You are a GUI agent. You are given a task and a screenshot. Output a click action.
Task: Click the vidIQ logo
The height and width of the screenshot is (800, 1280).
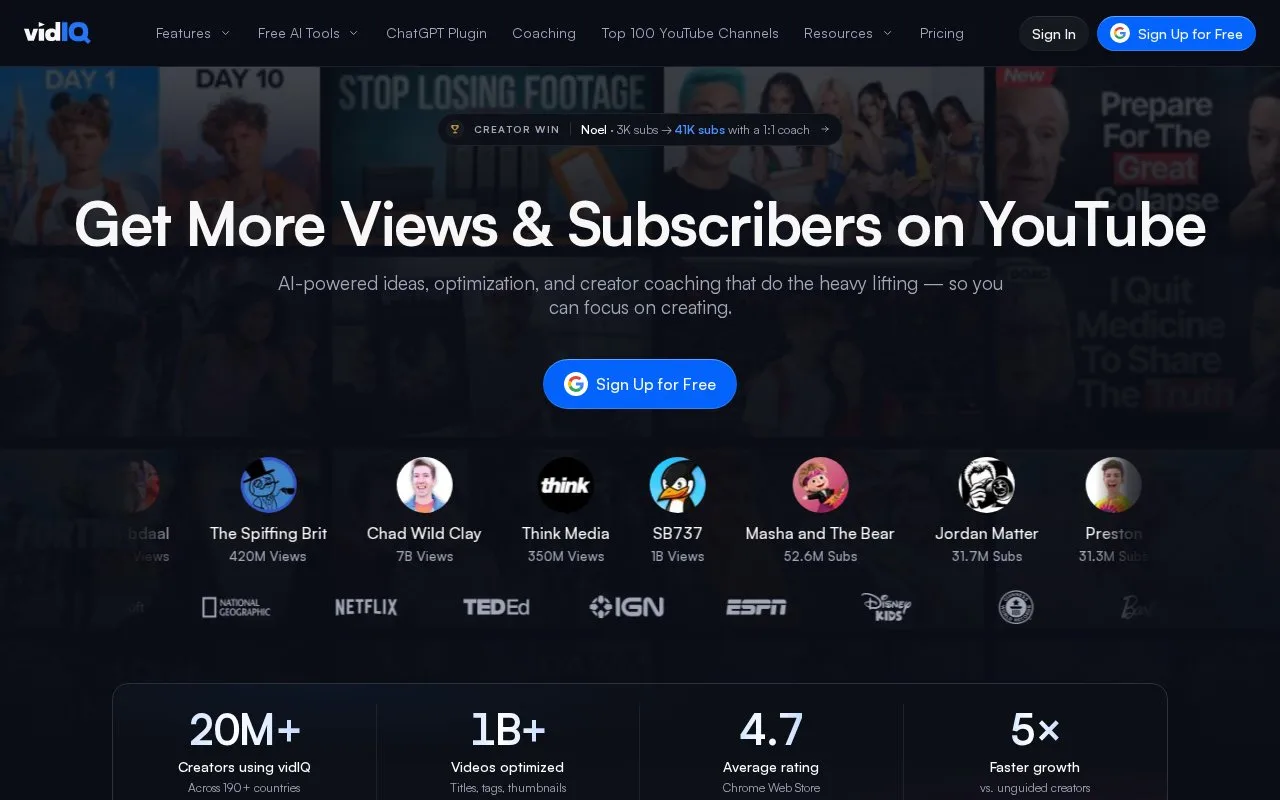57,33
